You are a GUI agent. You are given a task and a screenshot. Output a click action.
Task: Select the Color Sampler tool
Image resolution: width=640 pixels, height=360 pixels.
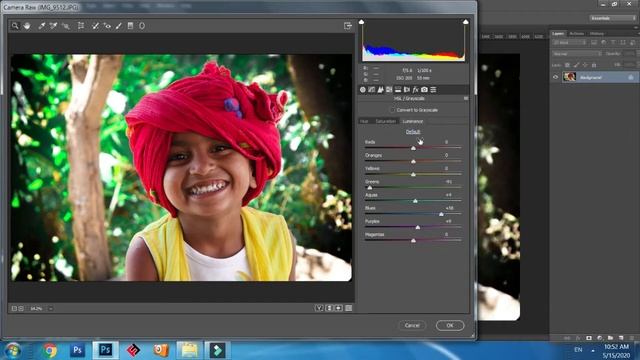point(53,26)
